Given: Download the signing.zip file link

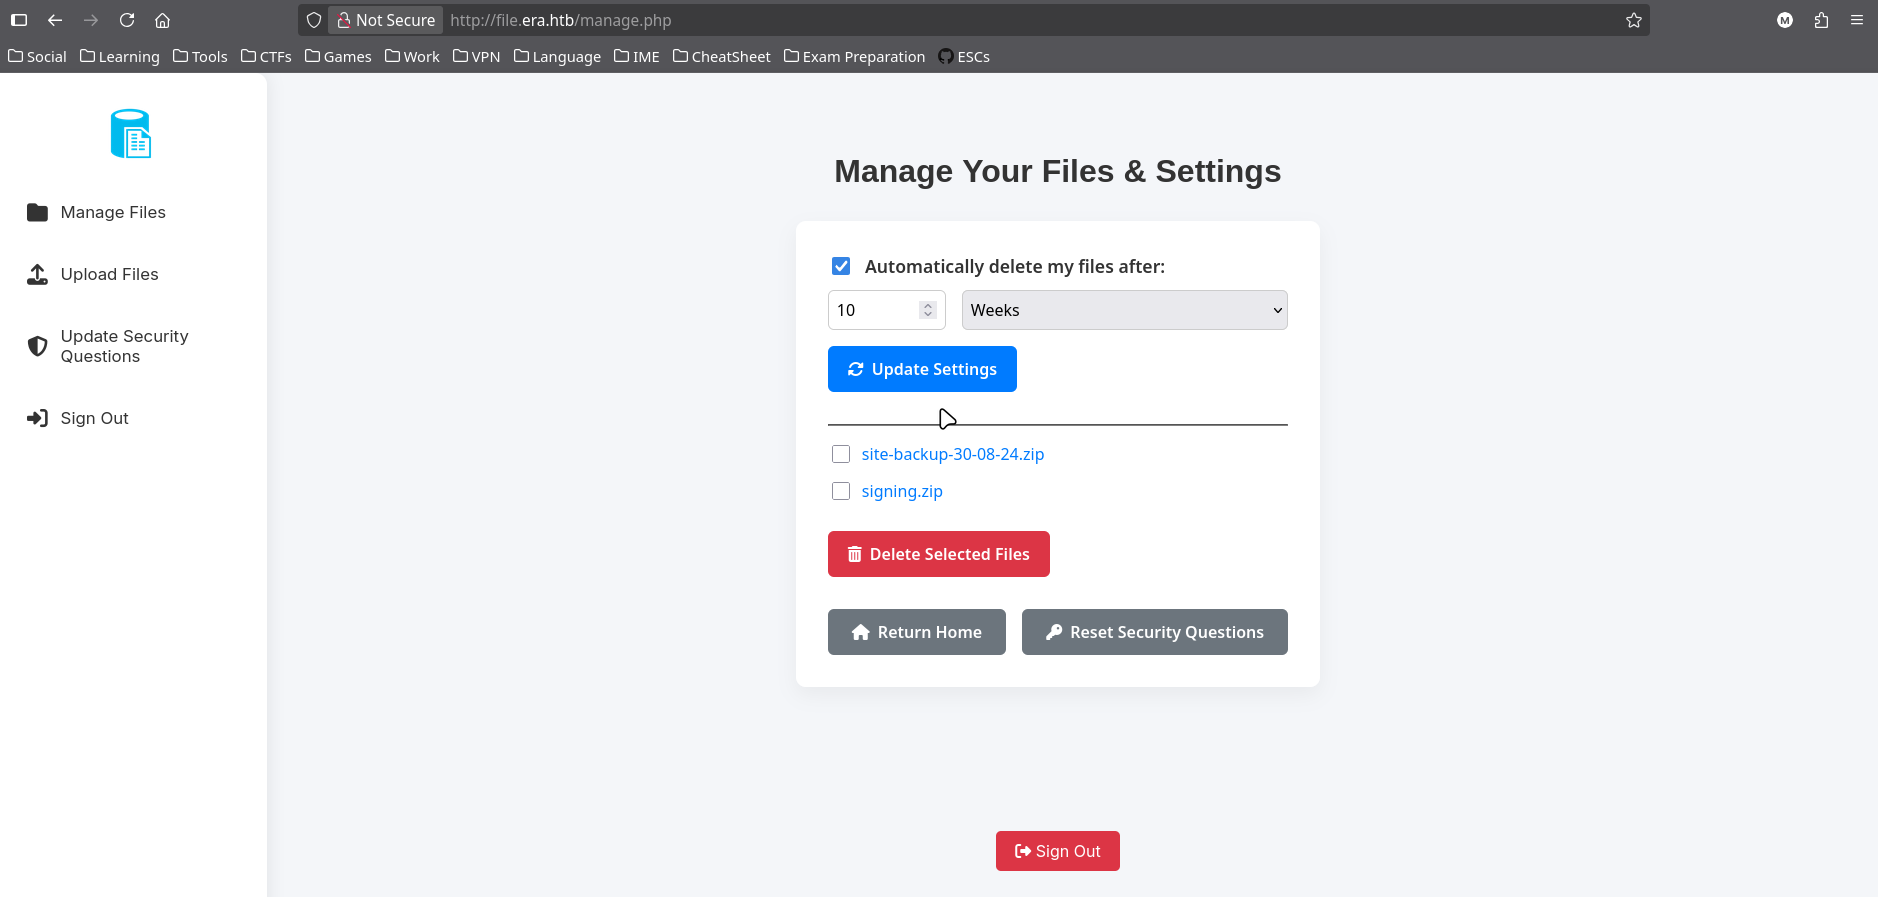Looking at the screenshot, I should pos(901,491).
